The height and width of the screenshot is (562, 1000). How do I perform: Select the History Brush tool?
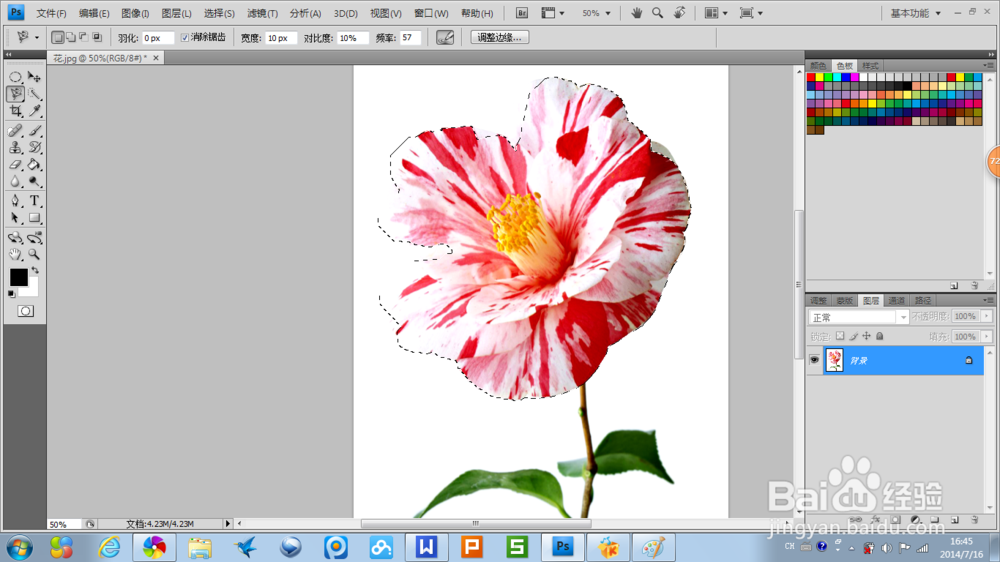click(34, 148)
